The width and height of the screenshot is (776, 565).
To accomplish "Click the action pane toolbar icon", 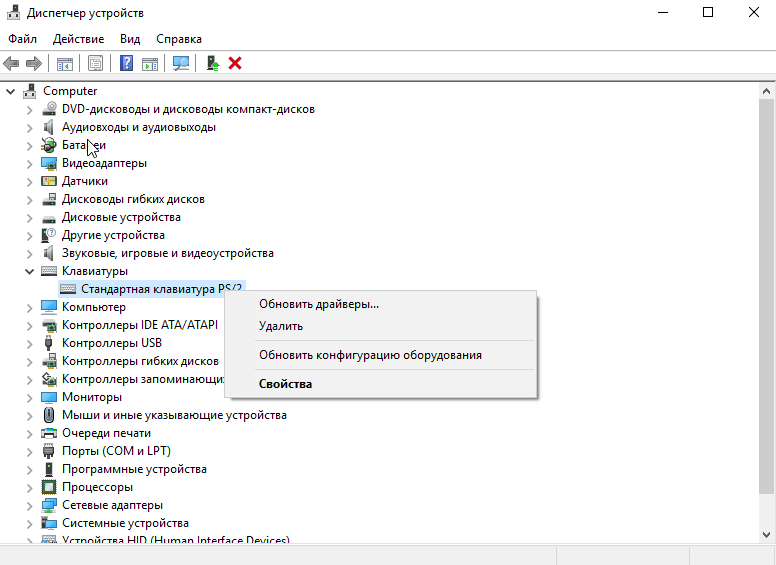I will 150,63.
